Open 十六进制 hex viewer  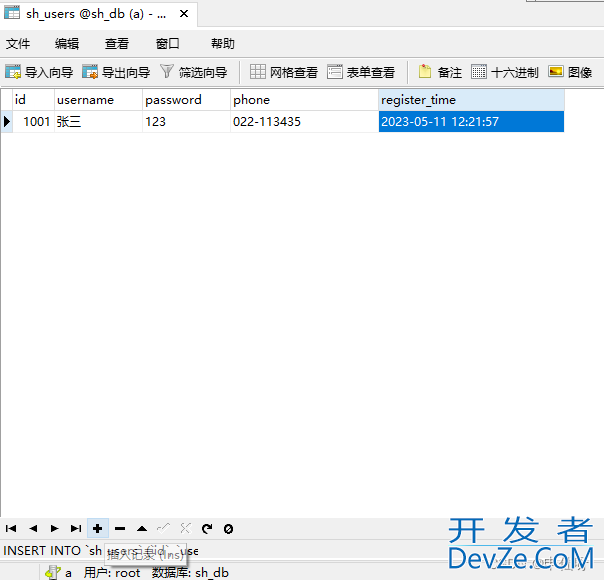(x=505, y=72)
